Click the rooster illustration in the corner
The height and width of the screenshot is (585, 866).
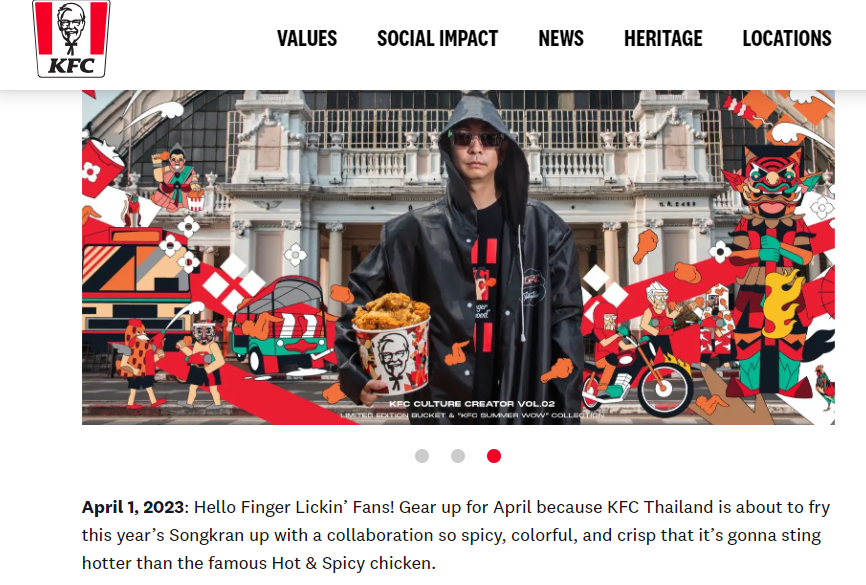pyautogui.click(x=824, y=387)
